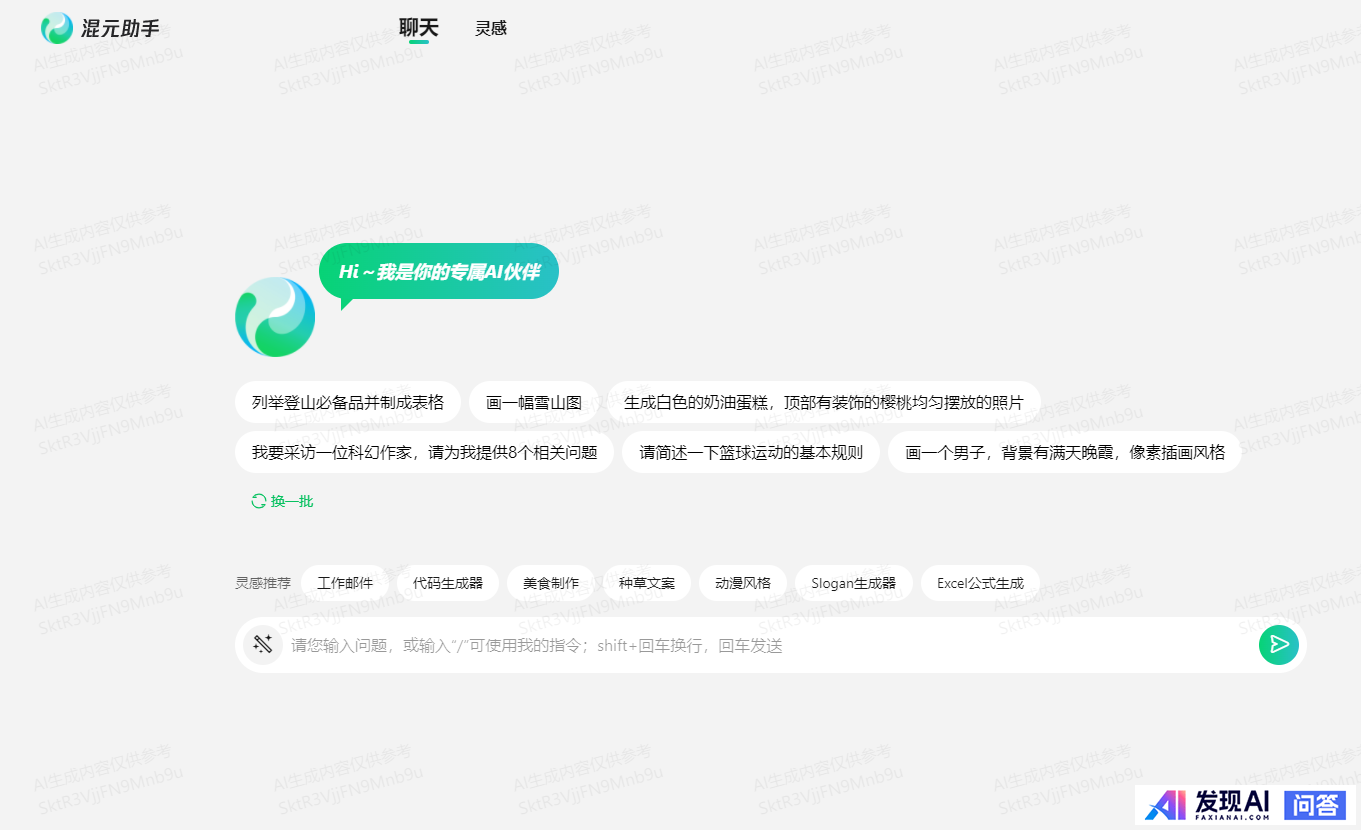
Task: Switch to the 聊天 tab
Action: click(418, 28)
